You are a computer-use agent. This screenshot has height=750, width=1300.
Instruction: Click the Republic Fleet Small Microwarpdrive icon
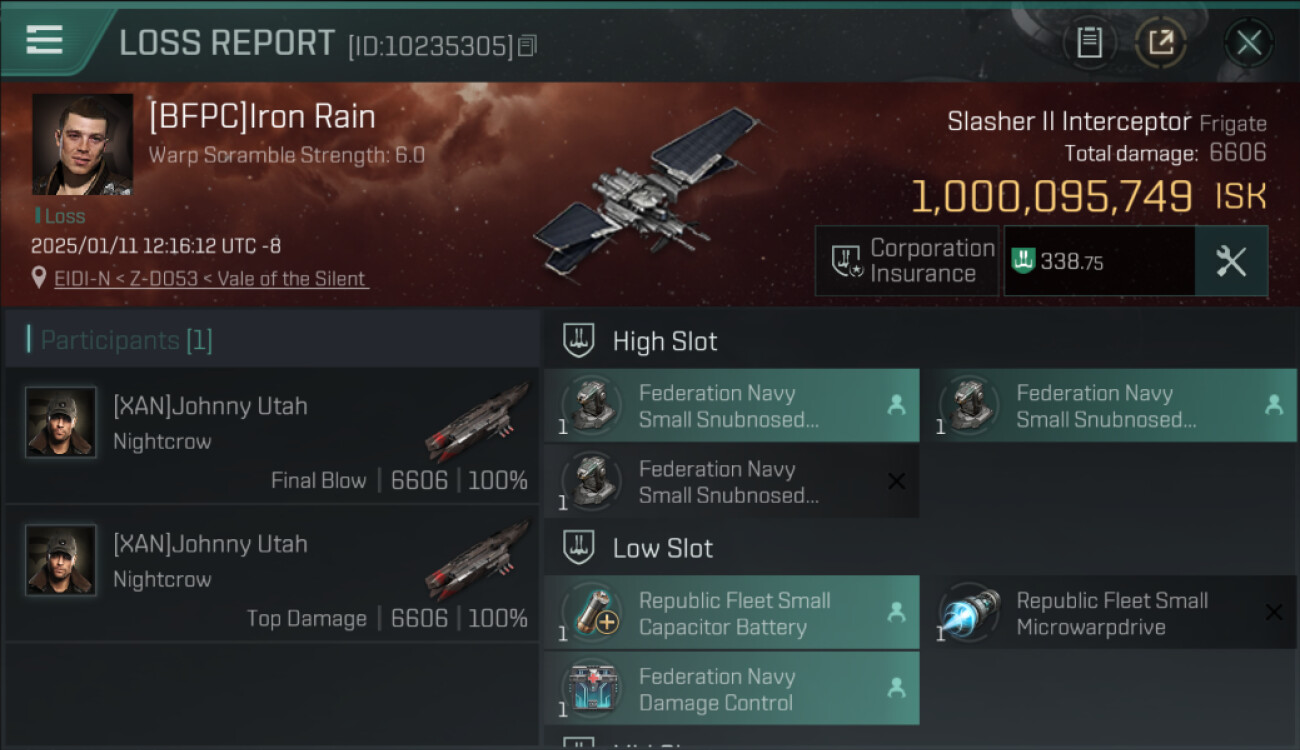click(970, 613)
